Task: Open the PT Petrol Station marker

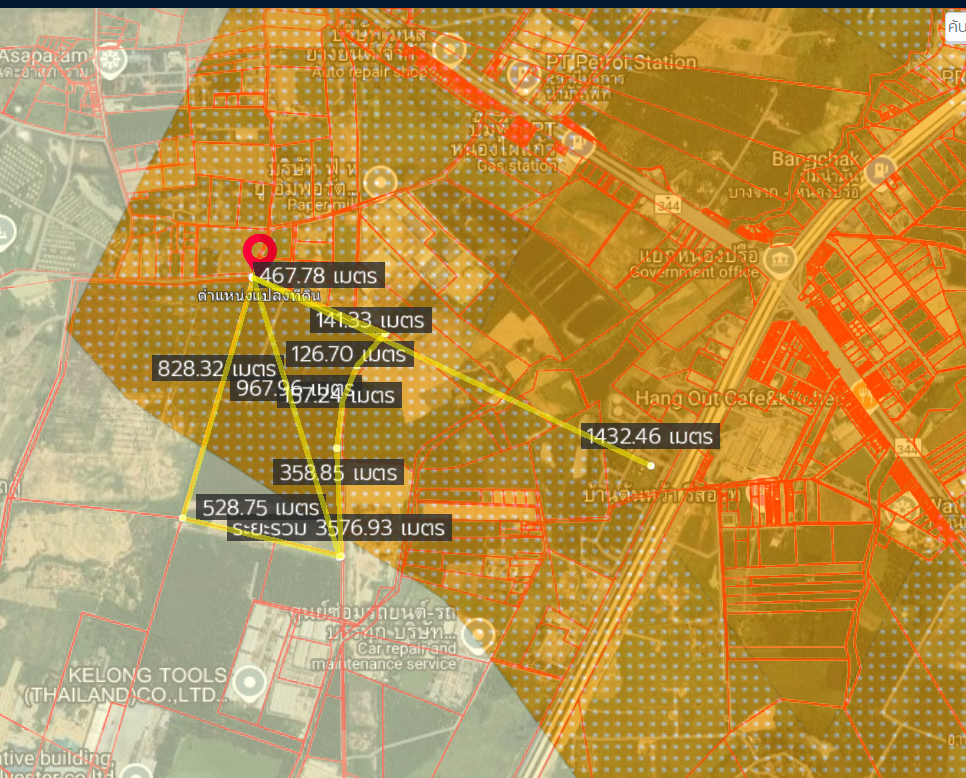Action: (x=524, y=73)
